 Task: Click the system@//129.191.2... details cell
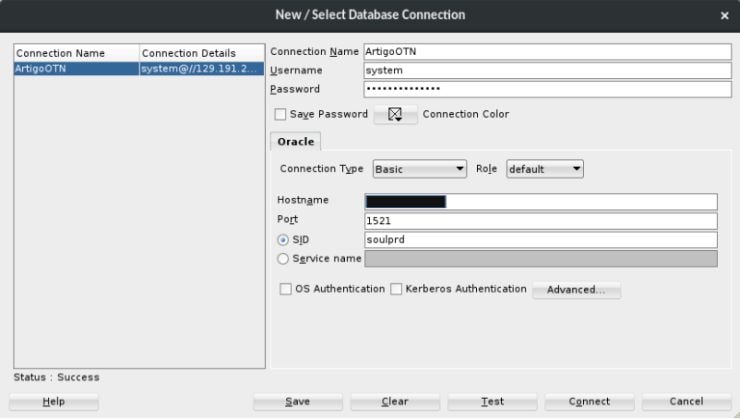(x=202, y=69)
